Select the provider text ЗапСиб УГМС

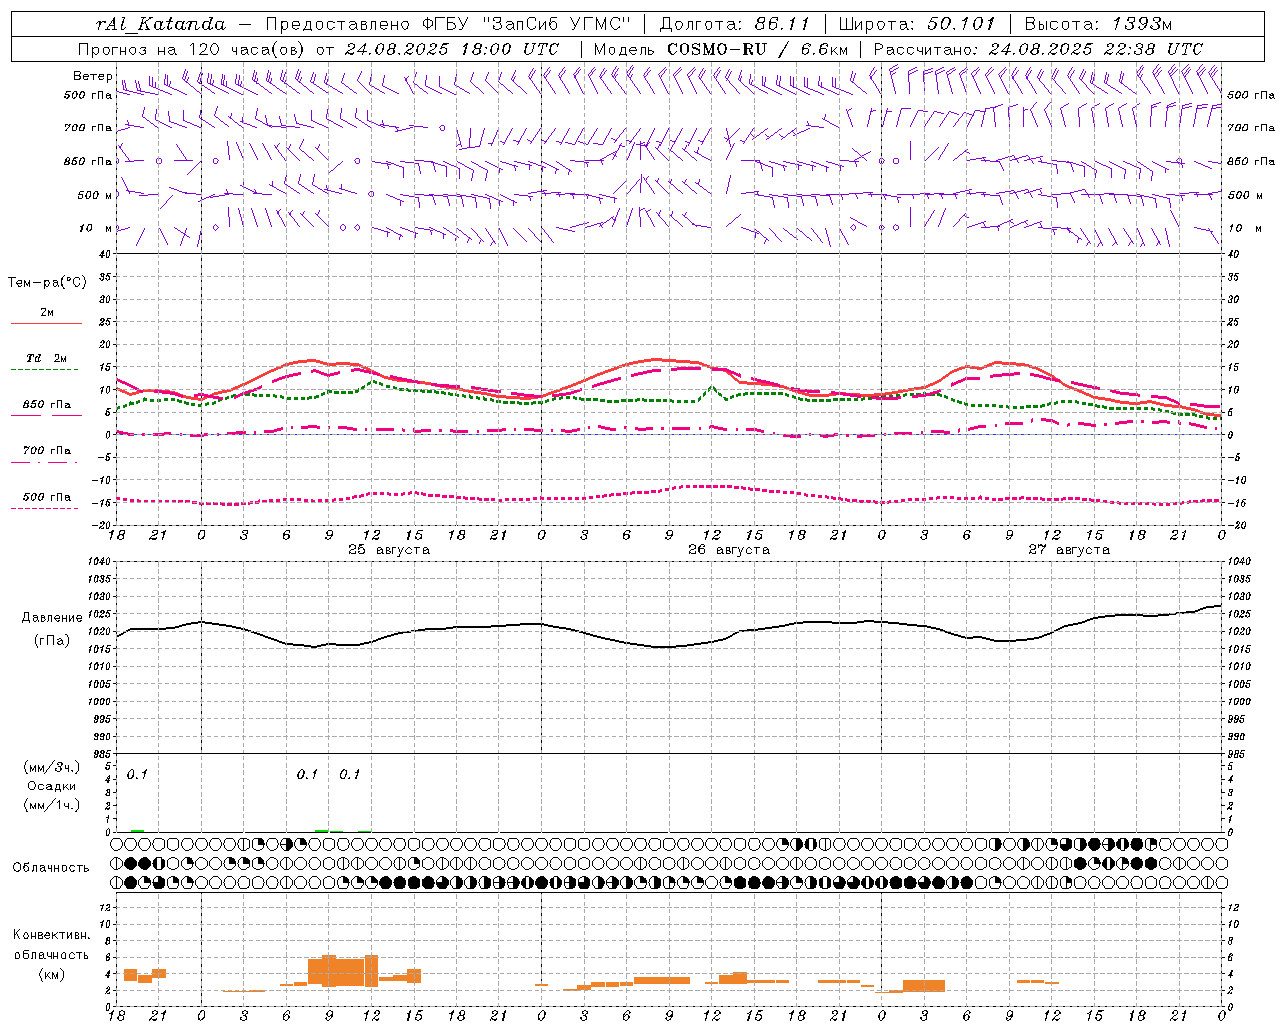(x=557, y=24)
